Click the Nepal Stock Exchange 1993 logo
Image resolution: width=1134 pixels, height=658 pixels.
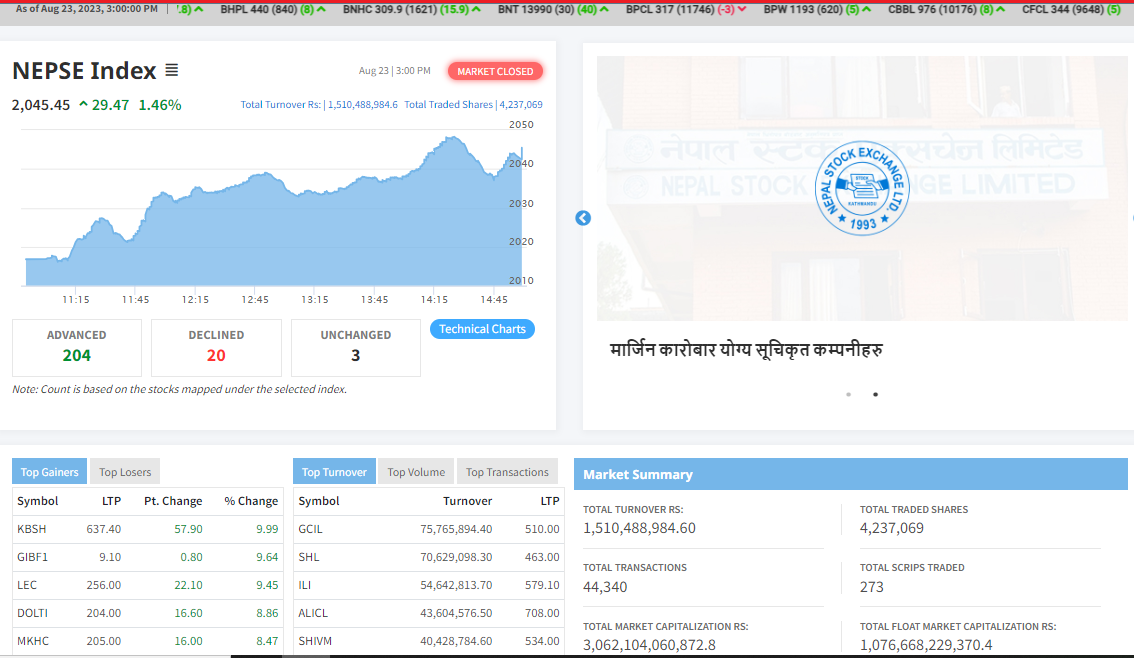[x=861, y=188]
